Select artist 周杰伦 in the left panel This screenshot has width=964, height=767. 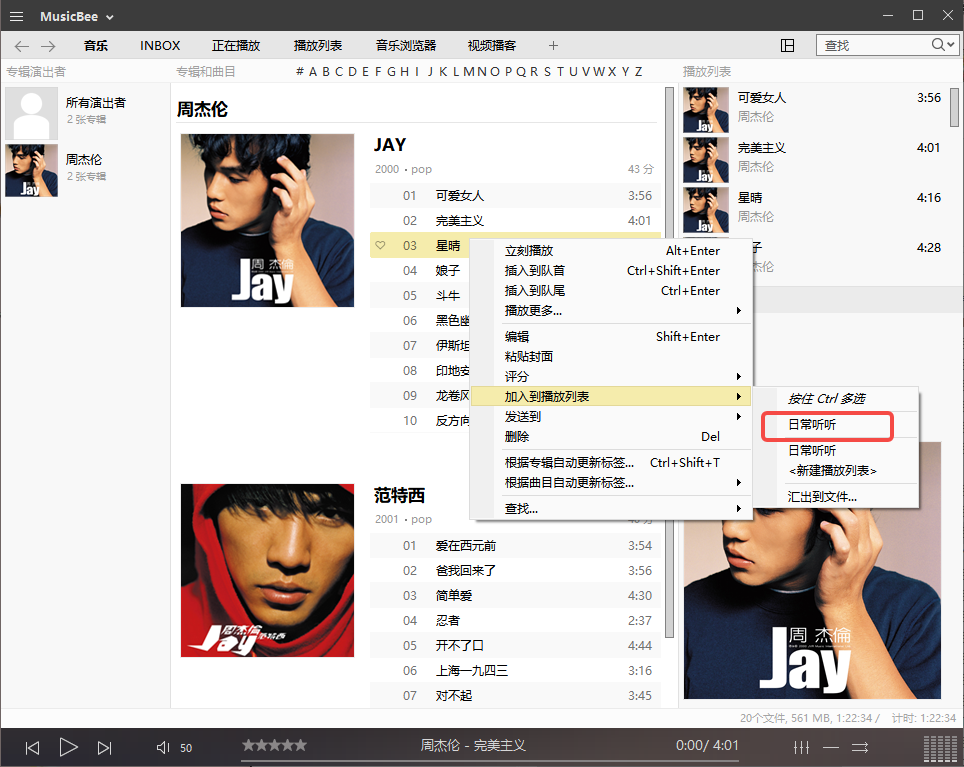pos(86,170)
